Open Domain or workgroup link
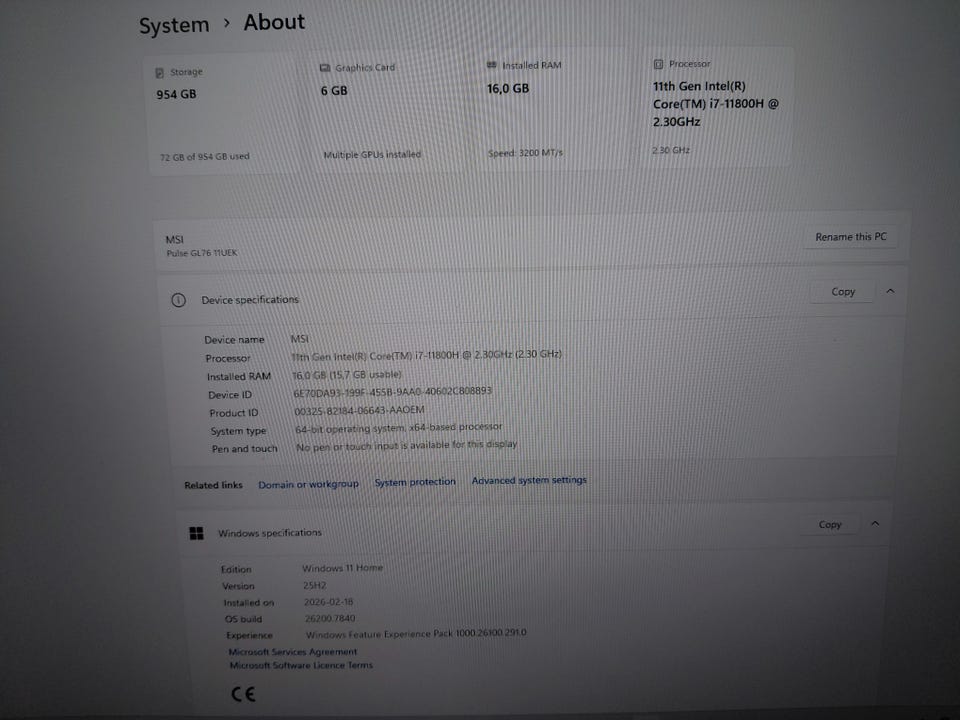 [x=308, y=484]
